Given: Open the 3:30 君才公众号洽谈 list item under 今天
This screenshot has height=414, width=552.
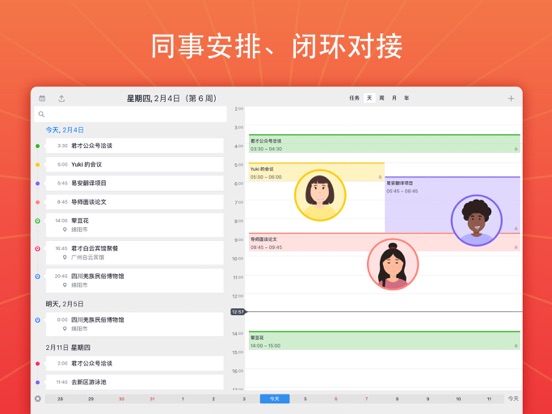Looking at the screenshot, I should (x=134, y=146).
